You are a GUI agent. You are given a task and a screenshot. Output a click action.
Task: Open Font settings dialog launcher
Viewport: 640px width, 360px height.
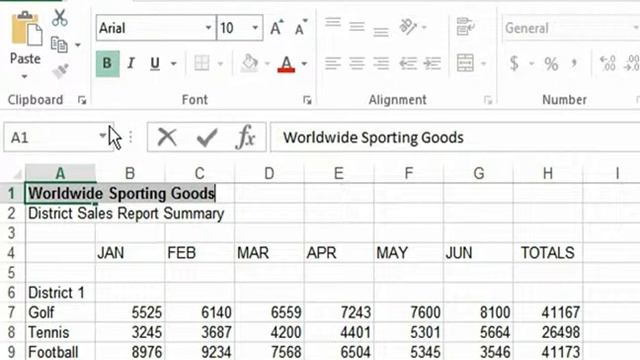(x=307, y=100)
